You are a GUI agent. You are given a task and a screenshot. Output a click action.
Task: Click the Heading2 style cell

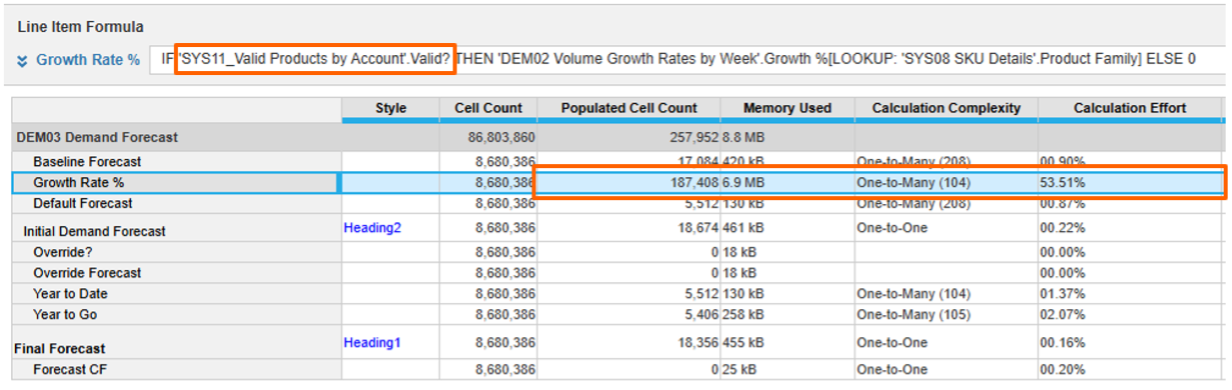pos(391,228)
